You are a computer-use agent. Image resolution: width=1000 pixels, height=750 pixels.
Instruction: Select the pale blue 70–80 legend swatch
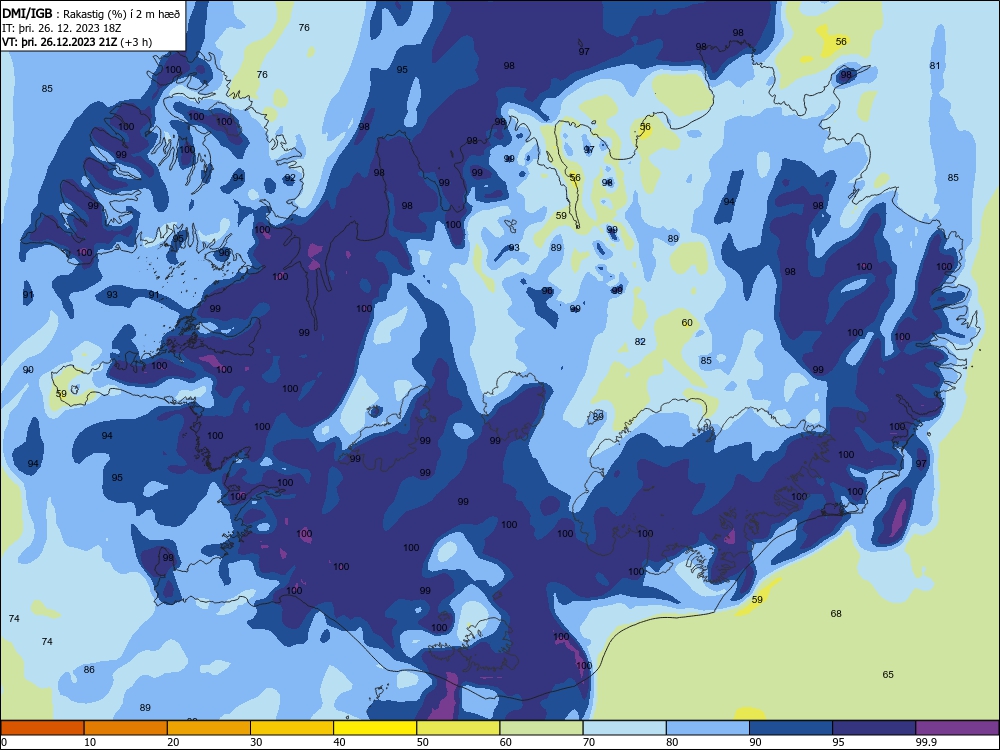point(624,728)
